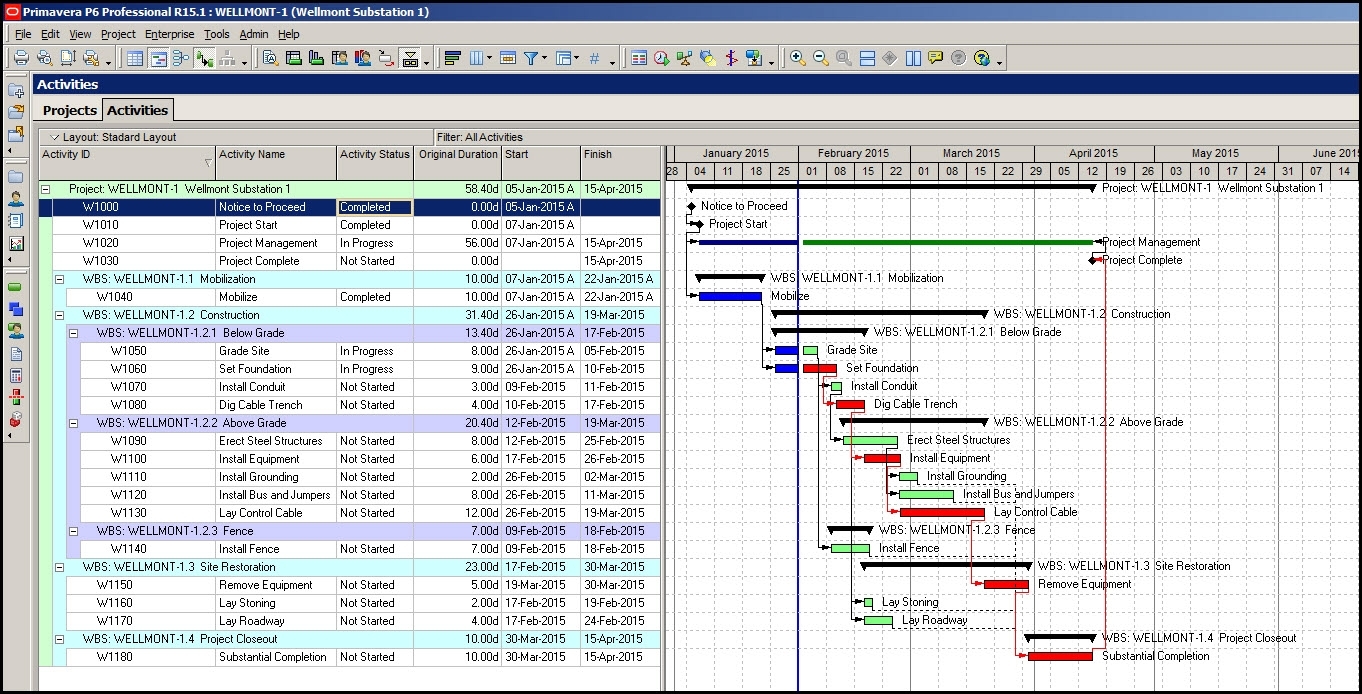The image size is (1362, 694).
Task: Open the Enterprise menu
Action: 170,34
